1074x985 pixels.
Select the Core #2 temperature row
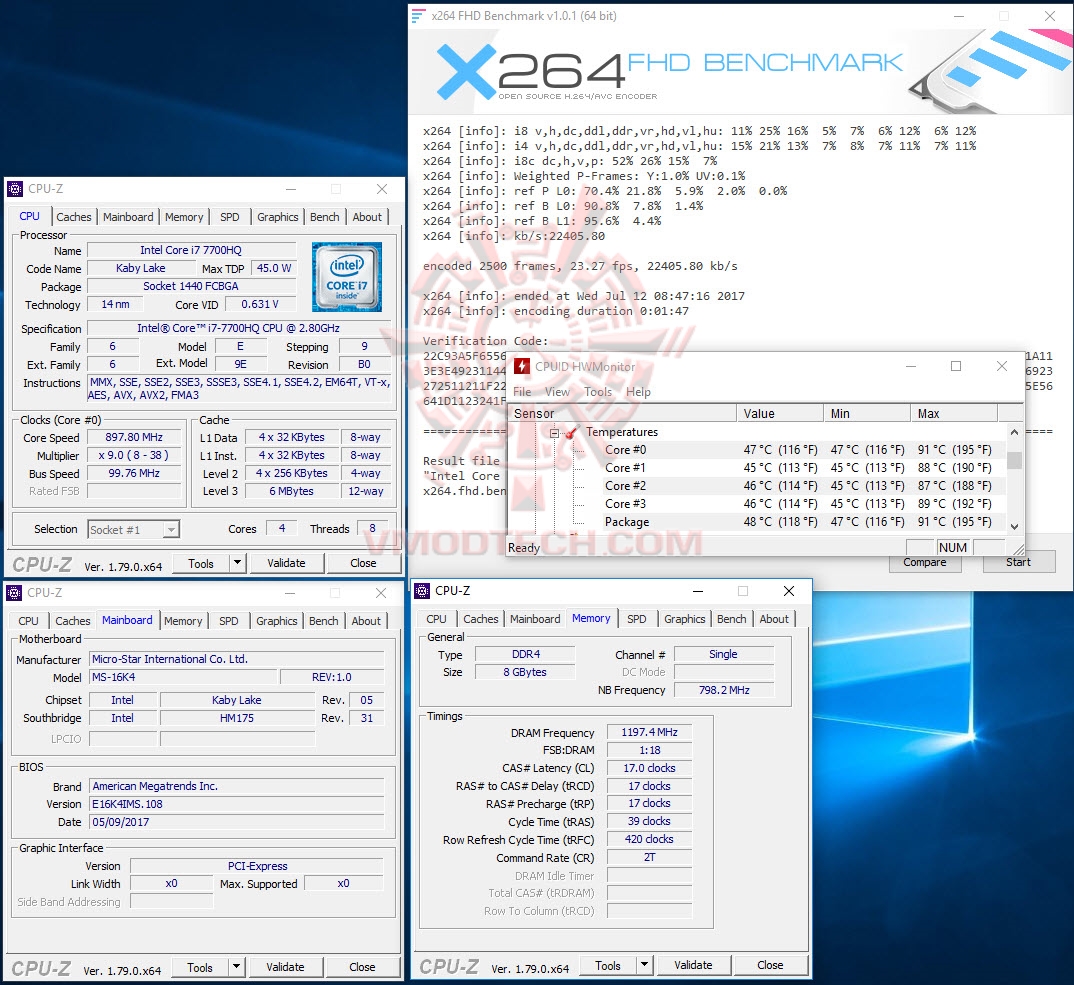758,486
